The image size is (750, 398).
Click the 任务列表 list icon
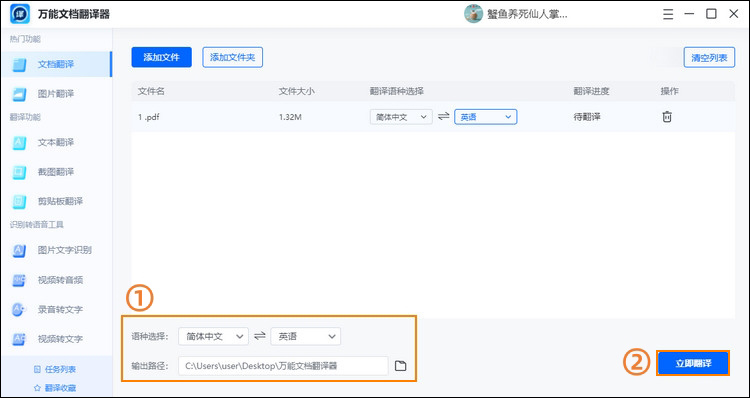37,369
